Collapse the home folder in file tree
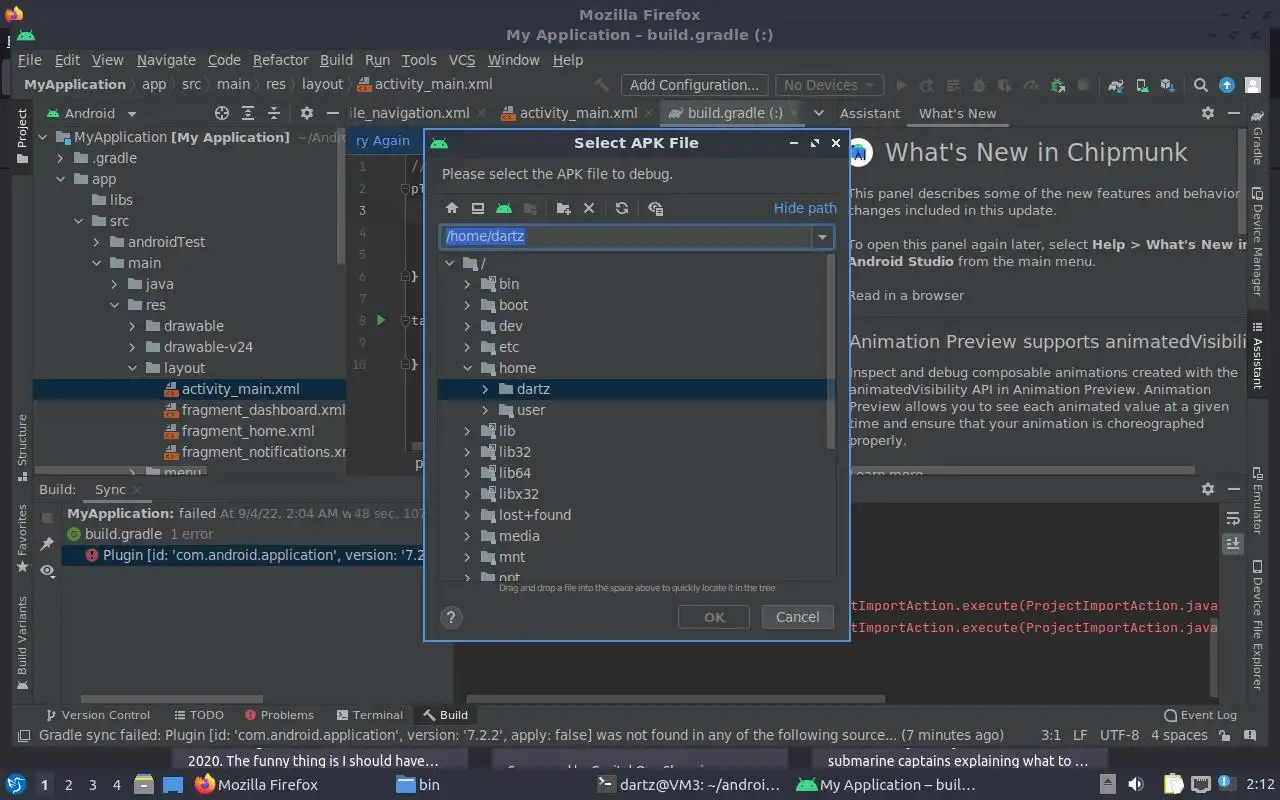The height and width of the screenshot is (800, 1280). click(467, 368)
